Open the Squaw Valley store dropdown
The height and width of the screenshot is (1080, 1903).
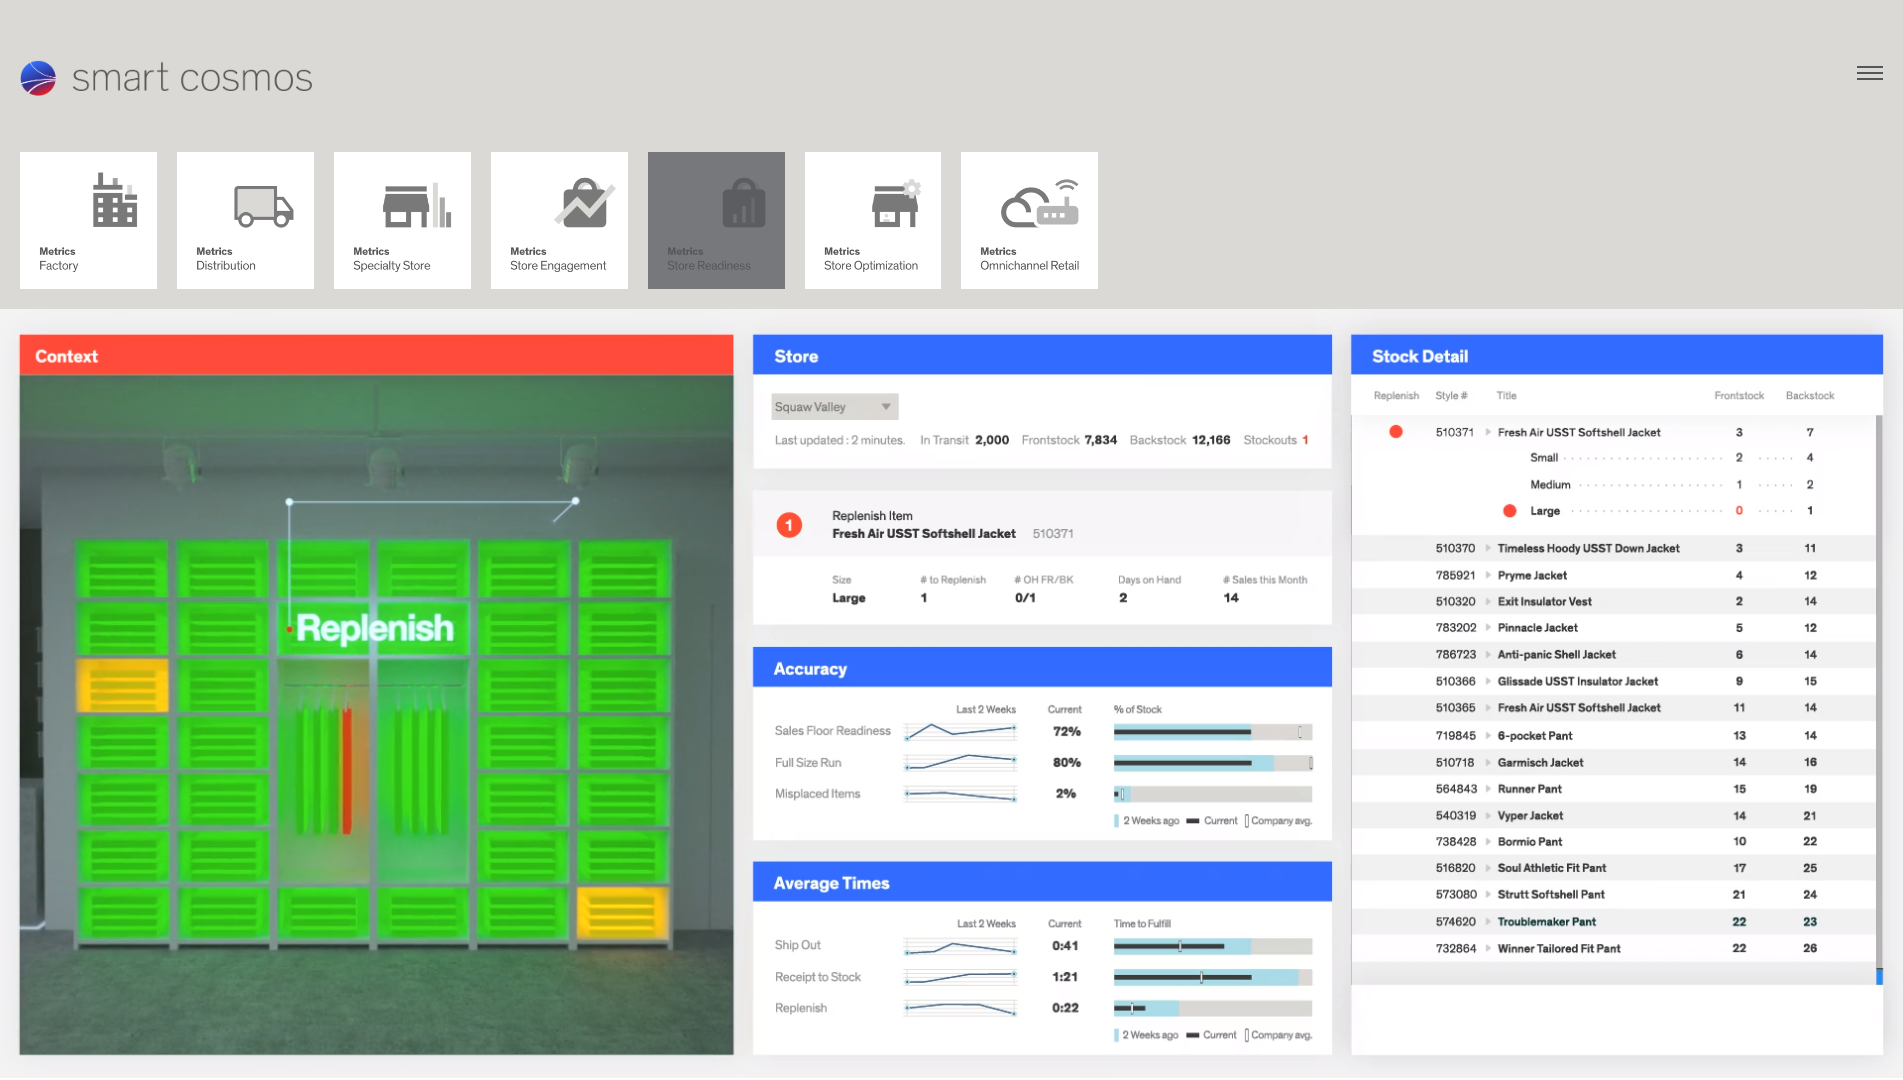pyautogui.click(x=833, y=406)
